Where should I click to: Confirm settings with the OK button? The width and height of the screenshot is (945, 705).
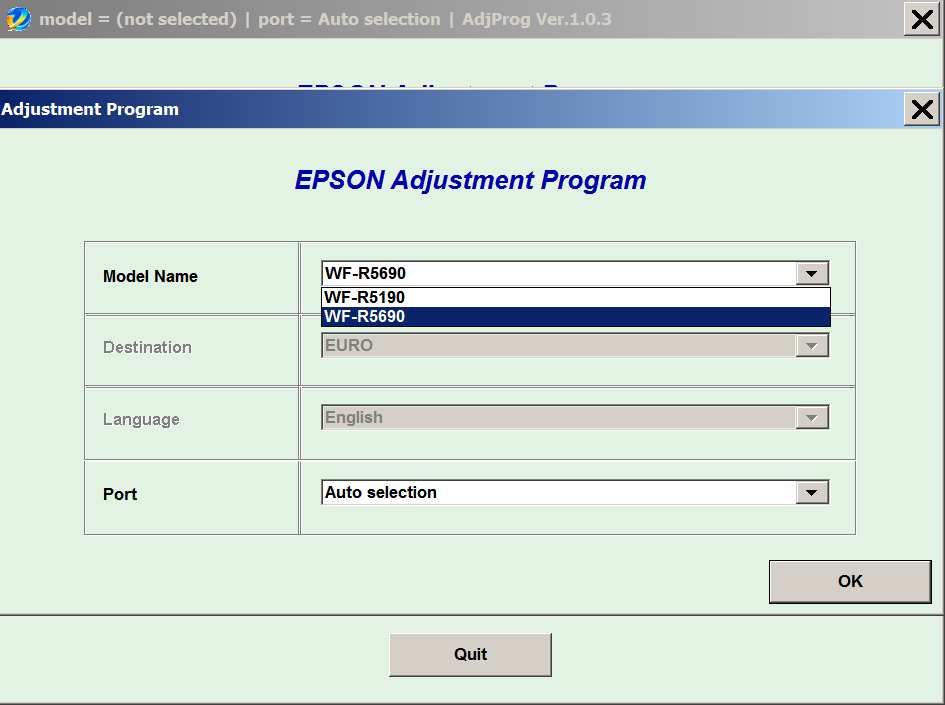(x=850, y=581)
